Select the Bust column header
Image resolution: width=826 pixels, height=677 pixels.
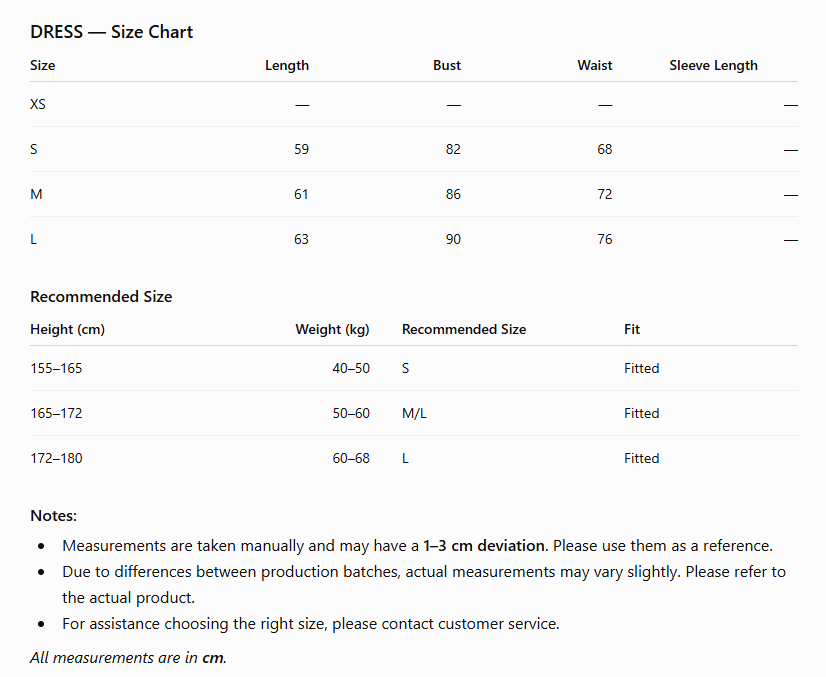click(447, 65)
